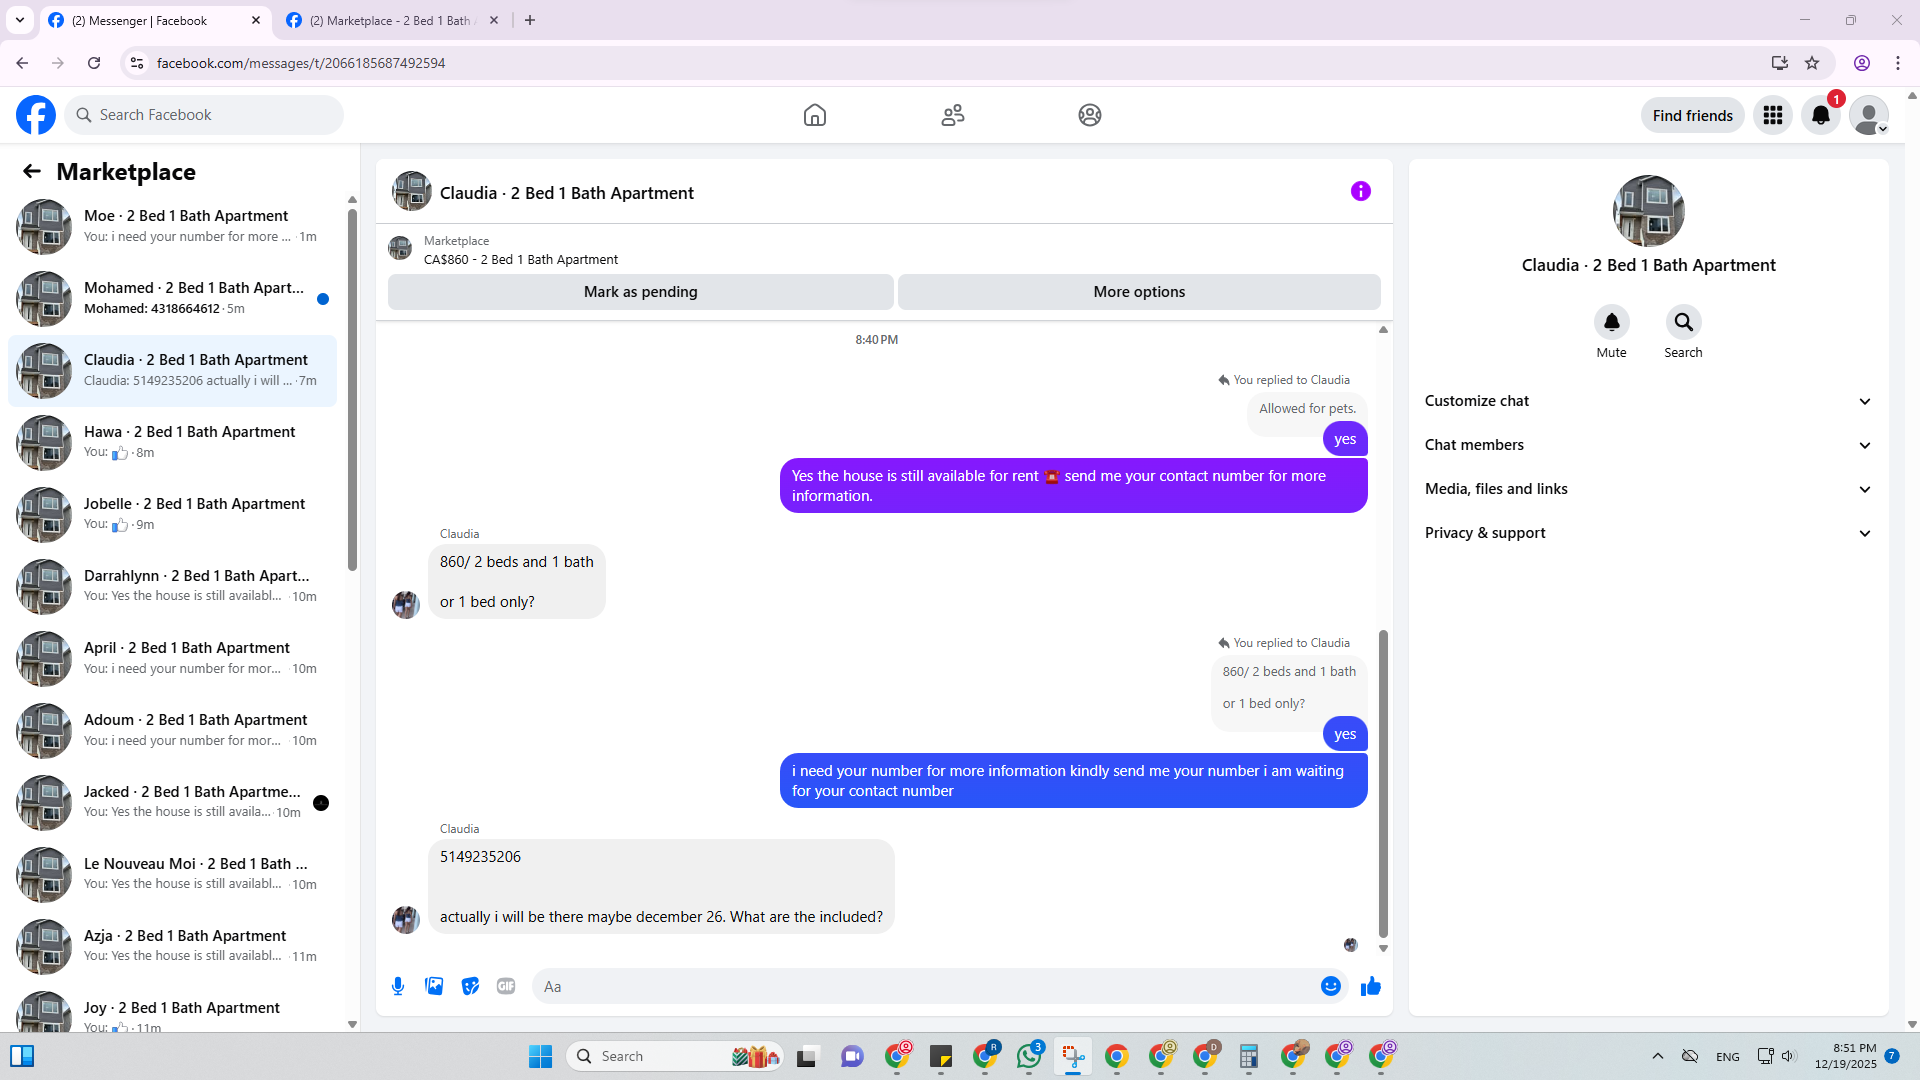The image size is (1920, 1080).
Task: Attach a file with photo icon
Action: point(434,986)
